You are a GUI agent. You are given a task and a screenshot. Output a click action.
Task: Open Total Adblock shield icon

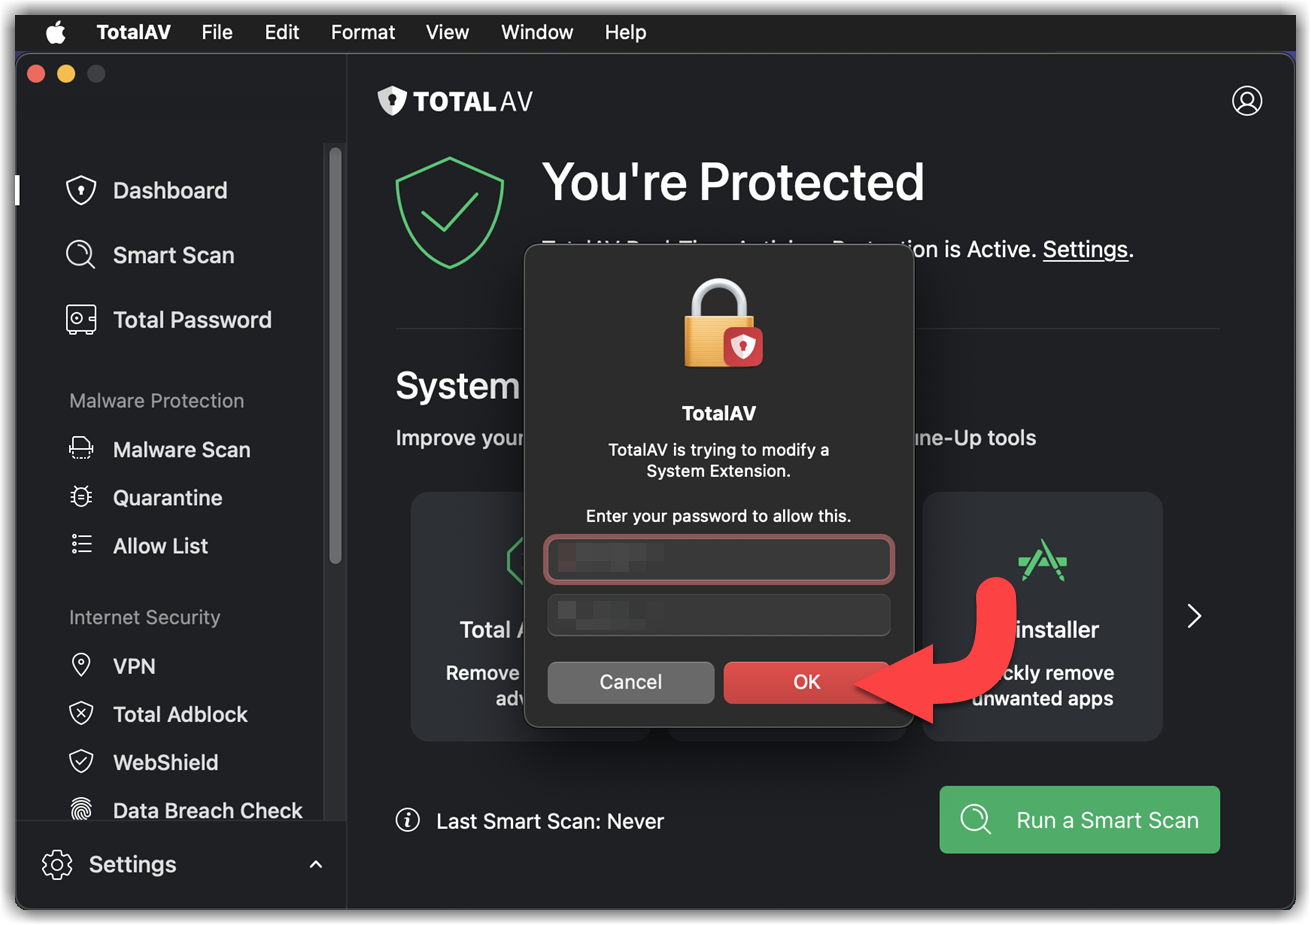[81, 713]
